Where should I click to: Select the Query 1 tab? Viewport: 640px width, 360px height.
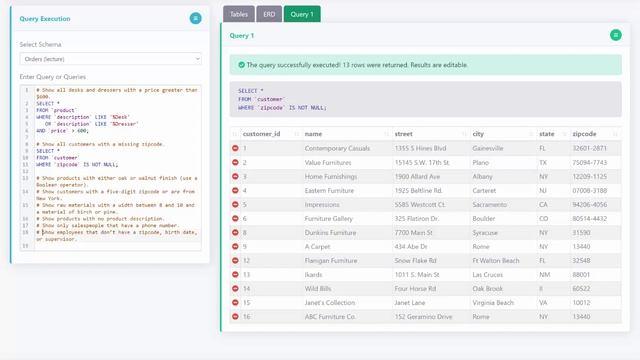coord(302,14)
